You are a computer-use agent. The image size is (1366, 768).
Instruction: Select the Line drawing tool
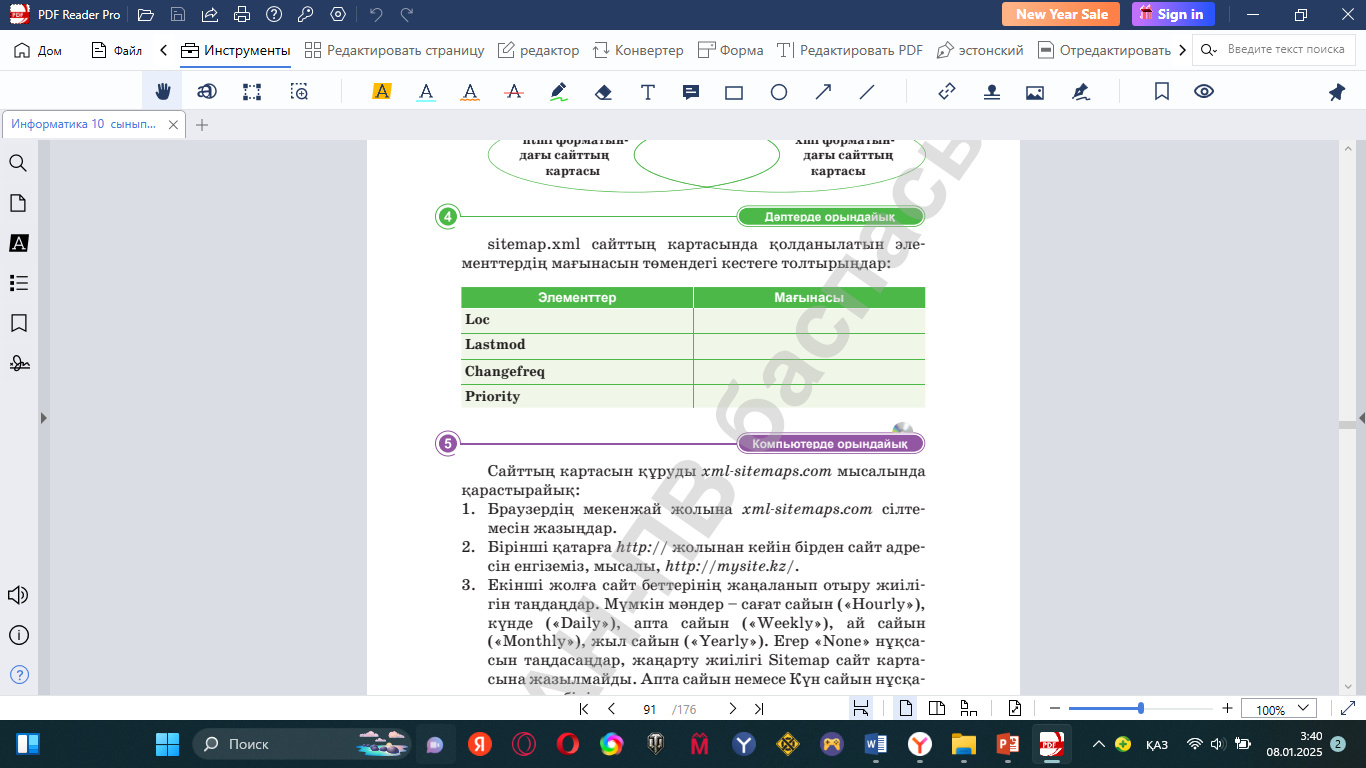click(867, 92)
